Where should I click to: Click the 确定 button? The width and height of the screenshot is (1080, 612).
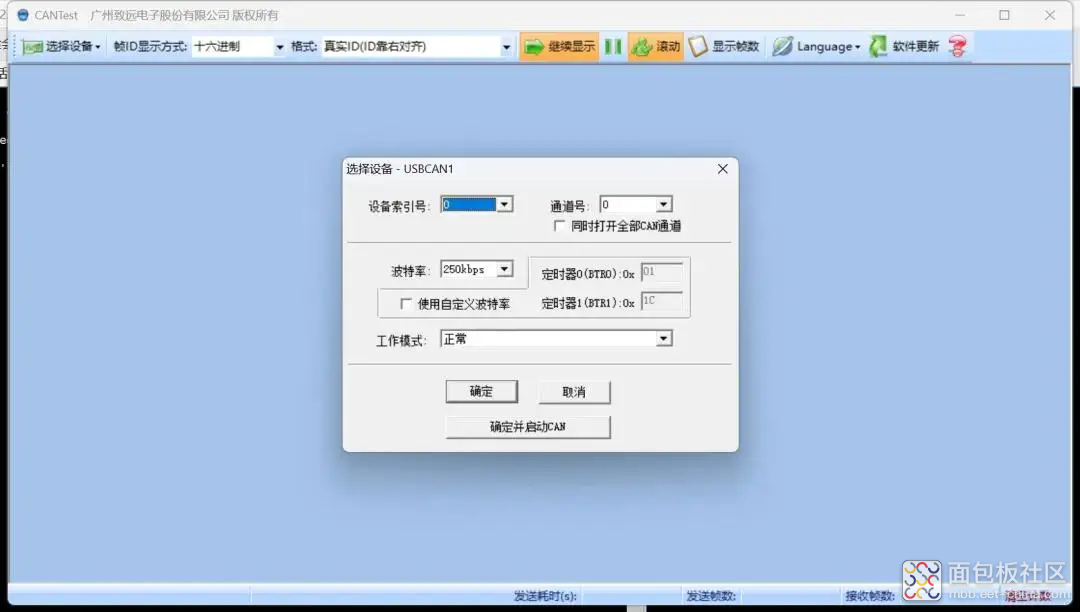coord(481,392)
